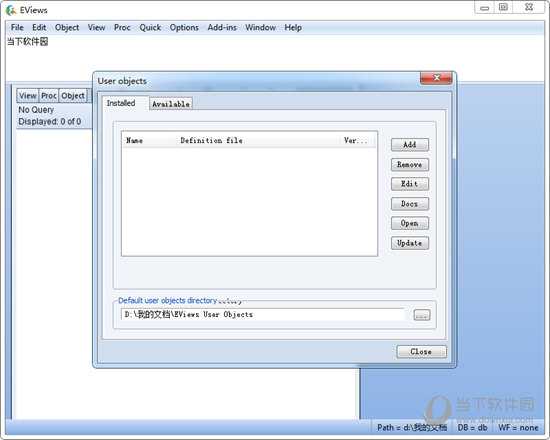The width and height of the screenshot is (550, 440).
Task: Maximize the EViews window
Action: [x=503, y=8]
